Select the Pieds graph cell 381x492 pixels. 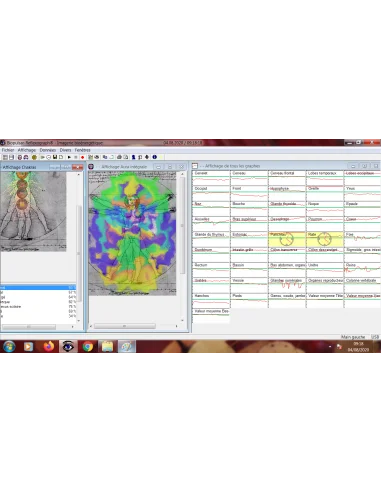click(x=249, y=301)
